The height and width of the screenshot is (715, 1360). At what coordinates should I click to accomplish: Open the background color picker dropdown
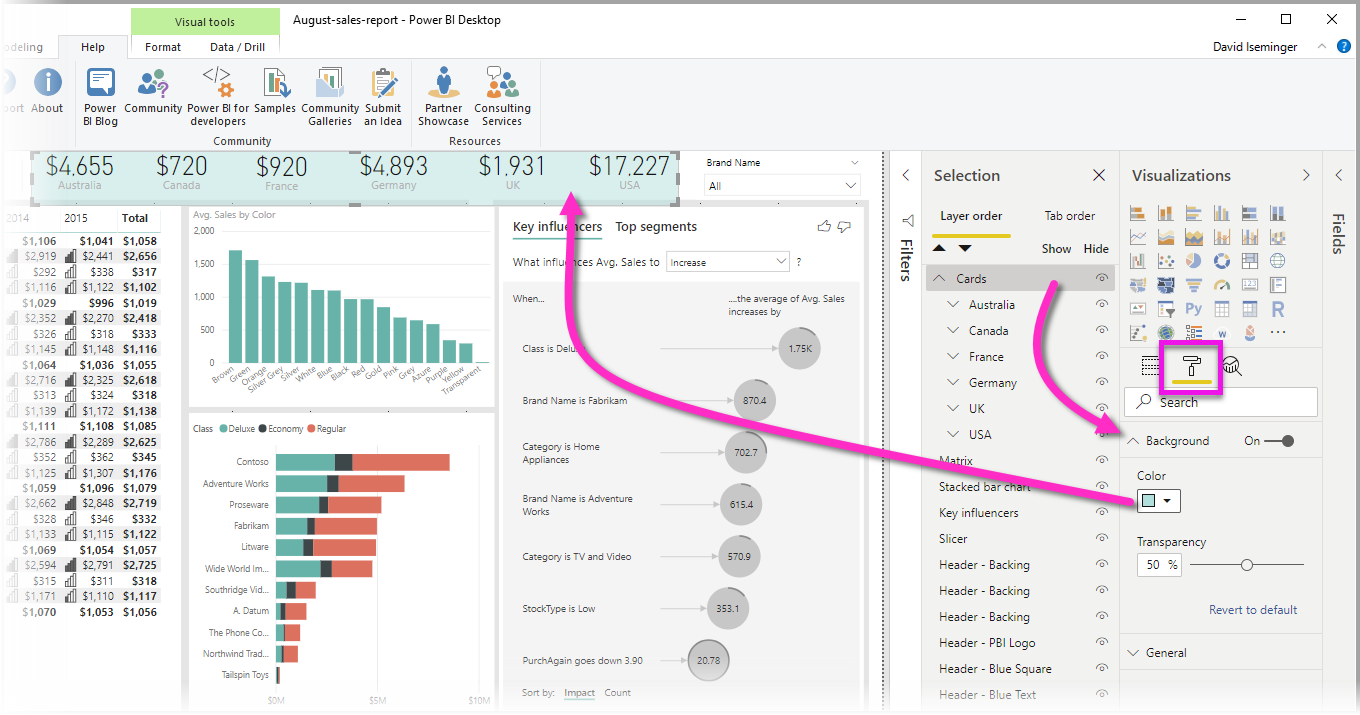pos(1158,501)
